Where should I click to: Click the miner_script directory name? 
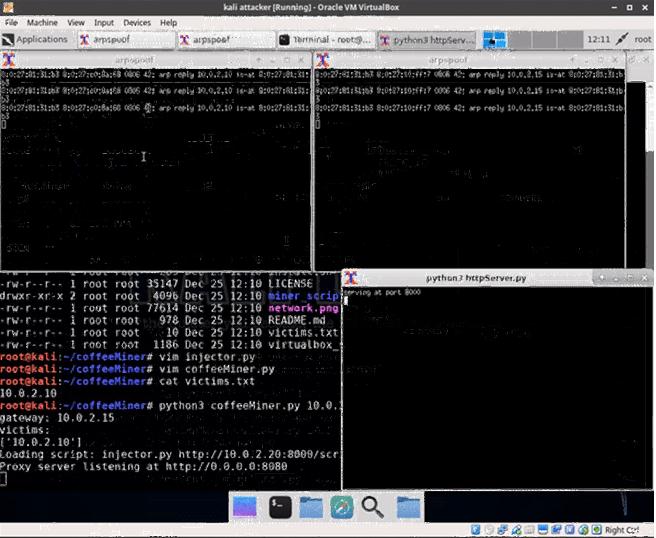click(303, 296)
